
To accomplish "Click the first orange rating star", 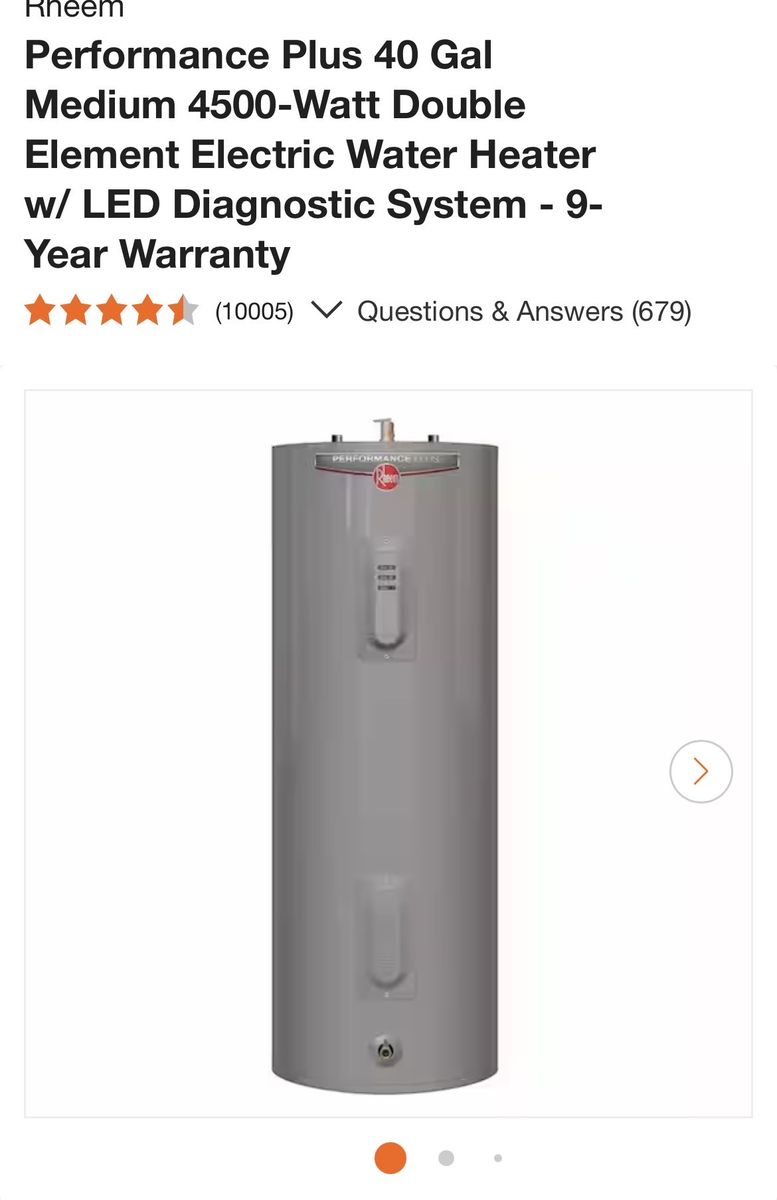I will pyautogui.click(x=40, y=311).
